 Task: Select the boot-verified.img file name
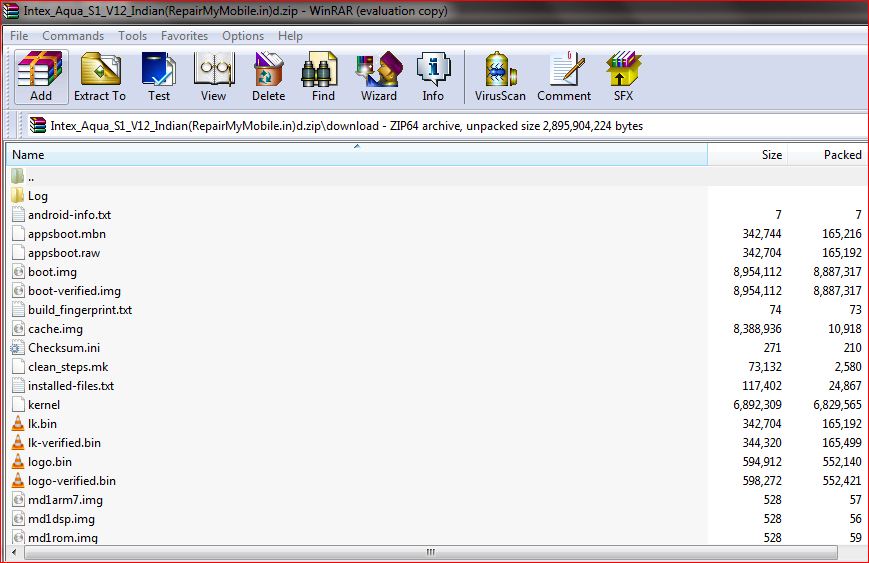[74, 291]
